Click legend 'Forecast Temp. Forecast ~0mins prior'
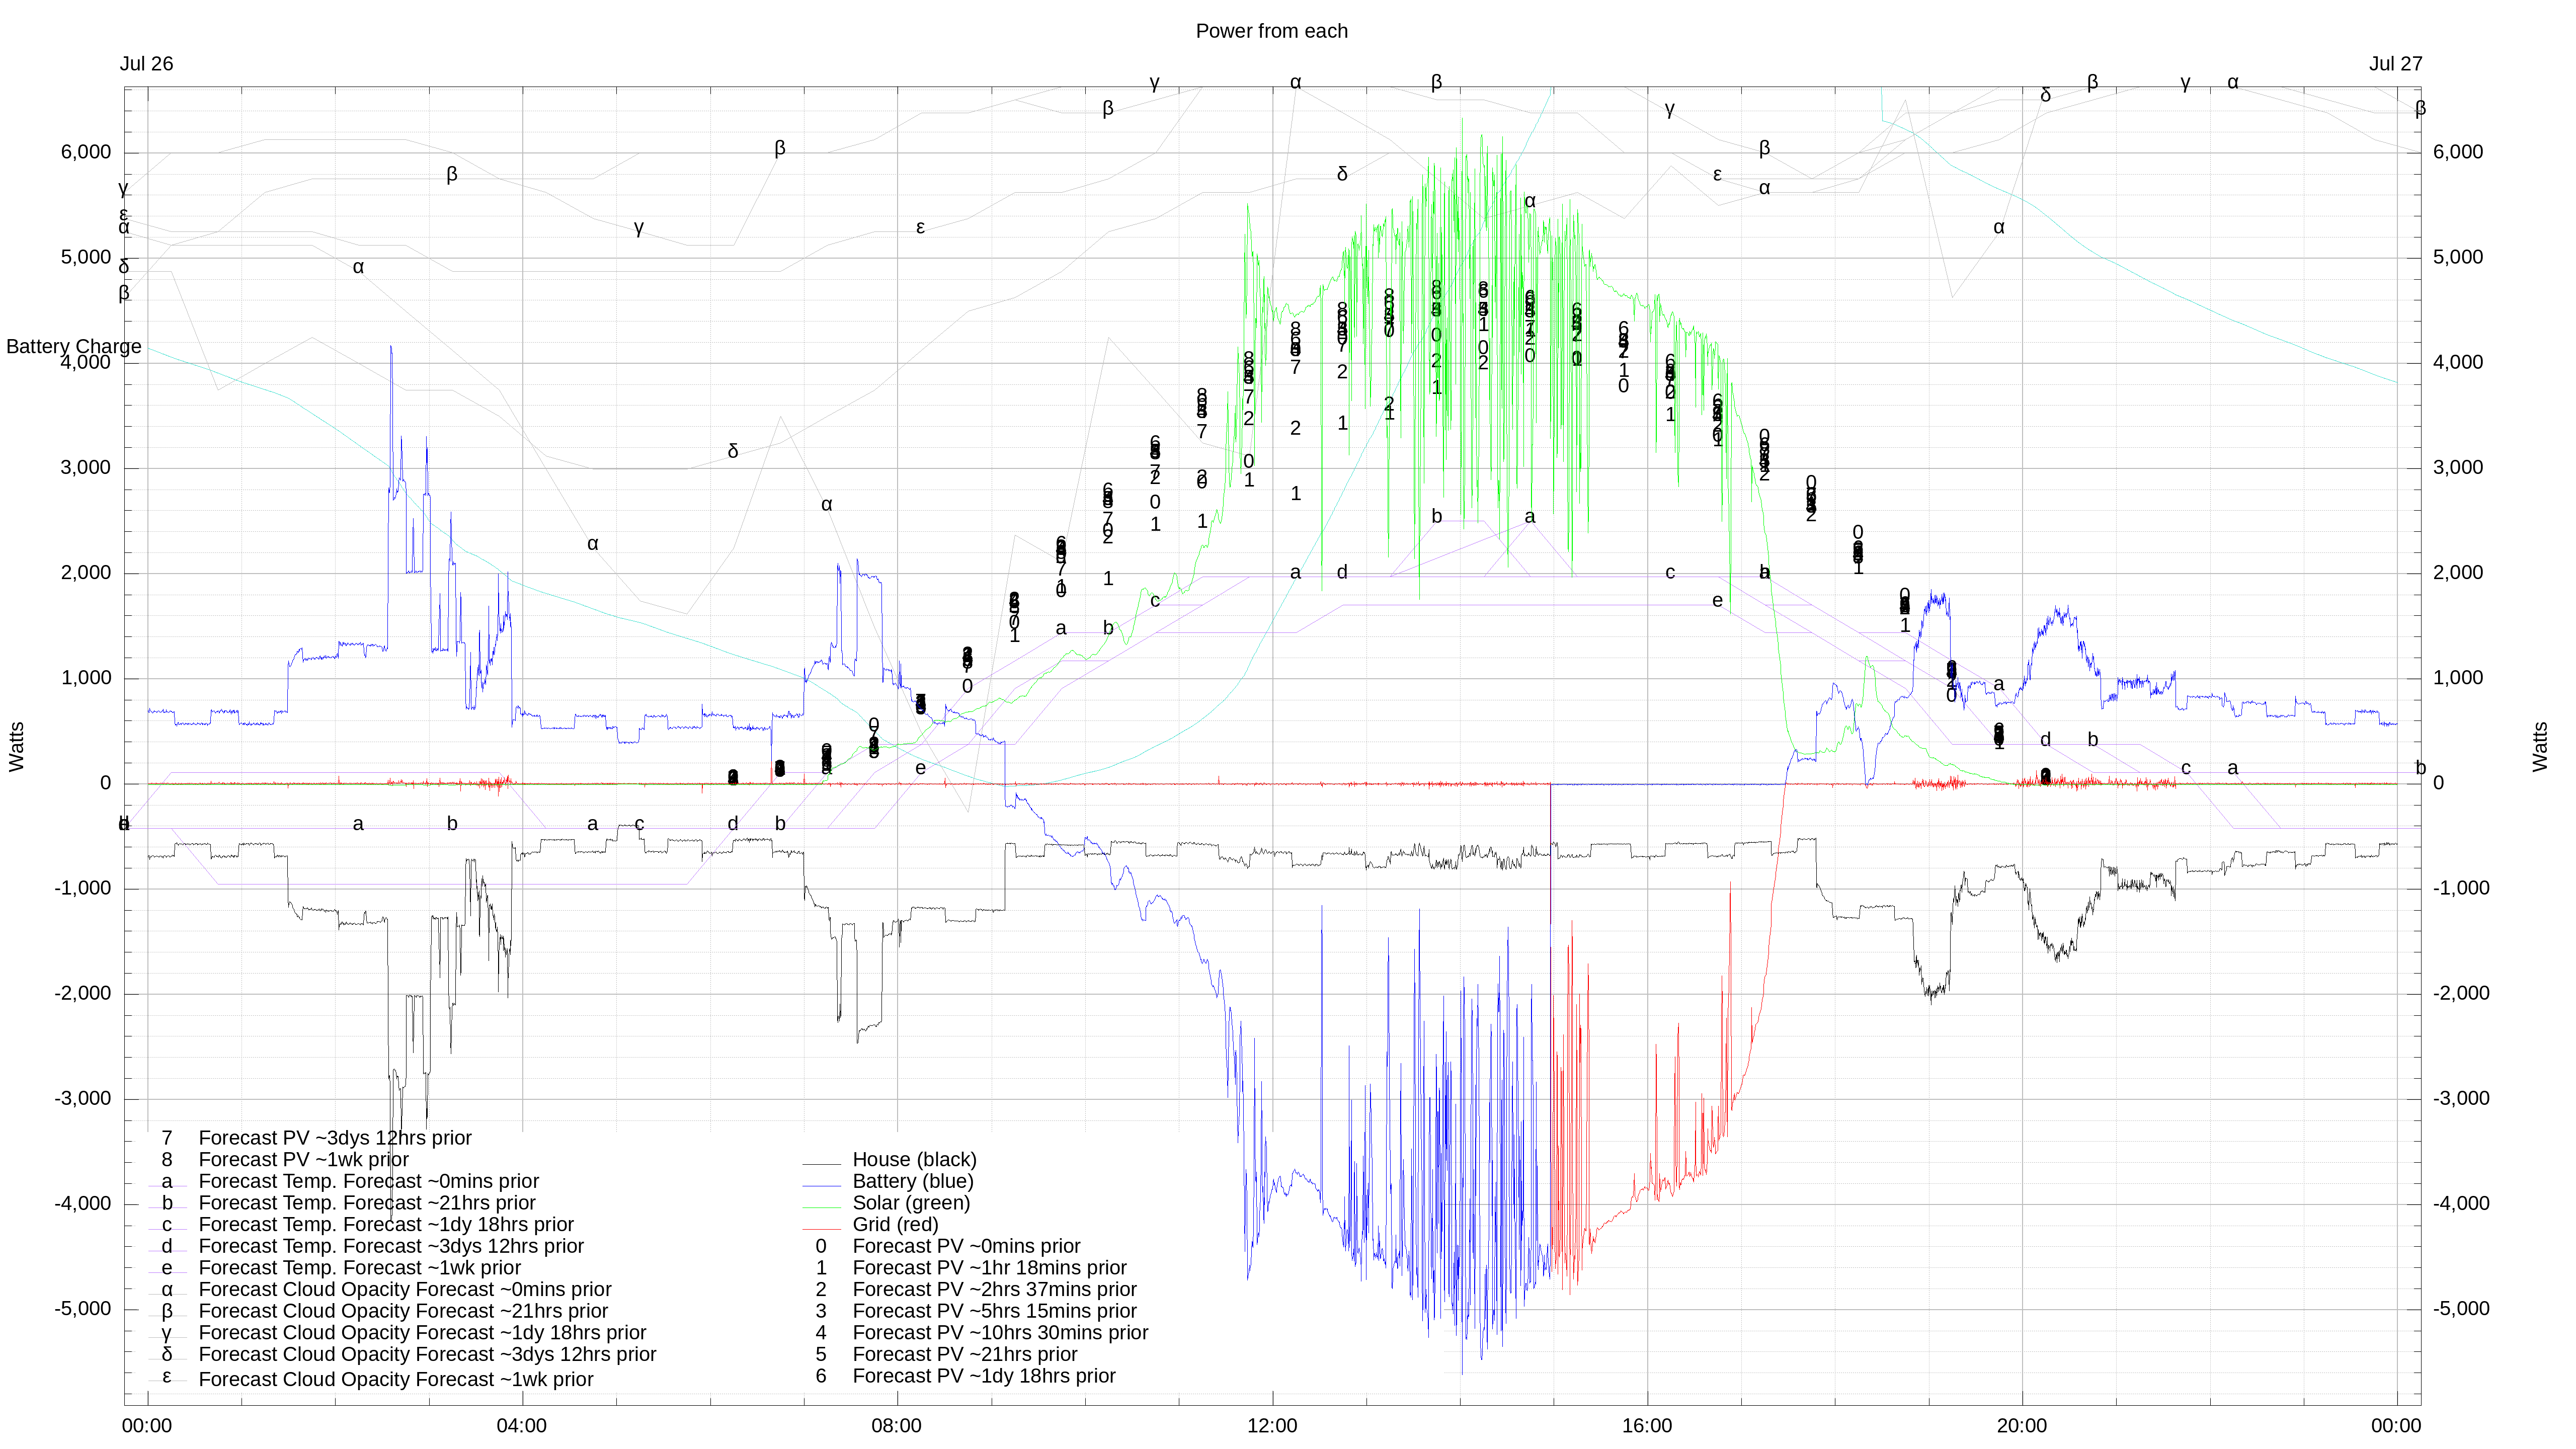The width and height of the screenshot is (2576, 1449). (368, 1181)
